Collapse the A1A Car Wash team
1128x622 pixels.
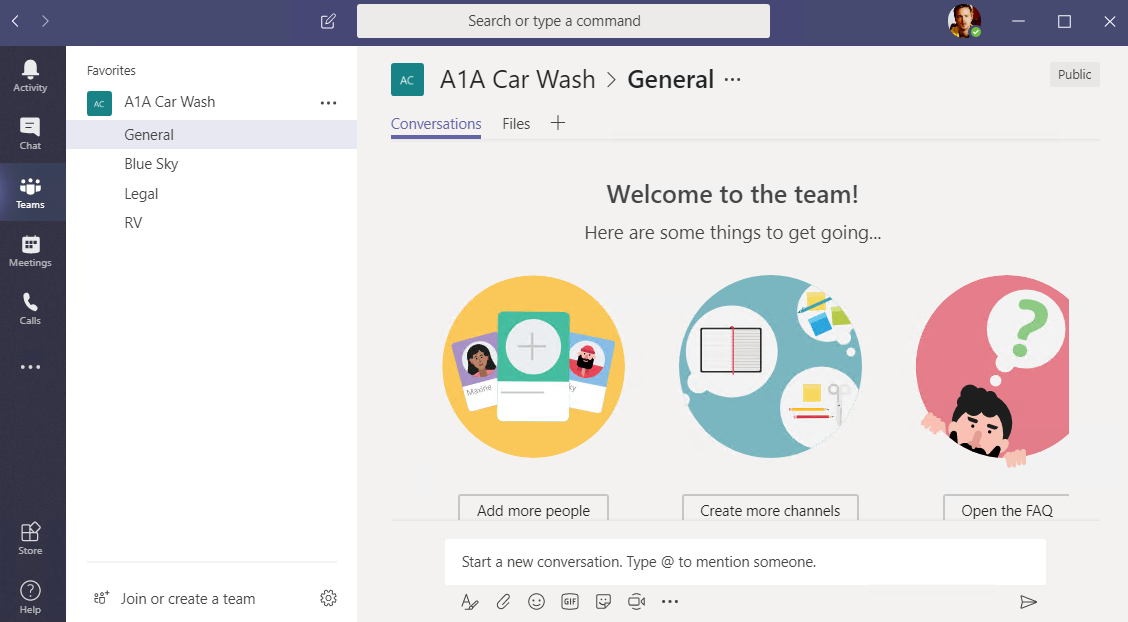[x=169, y=102]
